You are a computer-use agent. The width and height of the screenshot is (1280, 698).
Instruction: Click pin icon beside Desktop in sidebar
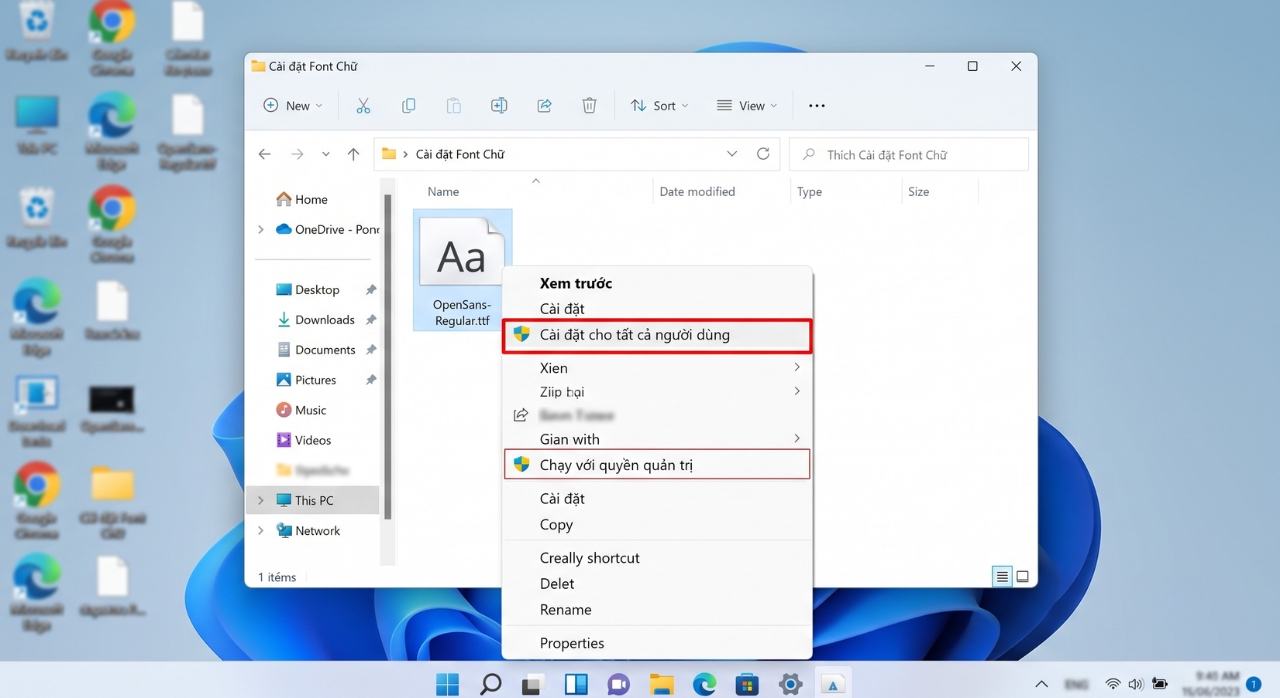(371, 290)
